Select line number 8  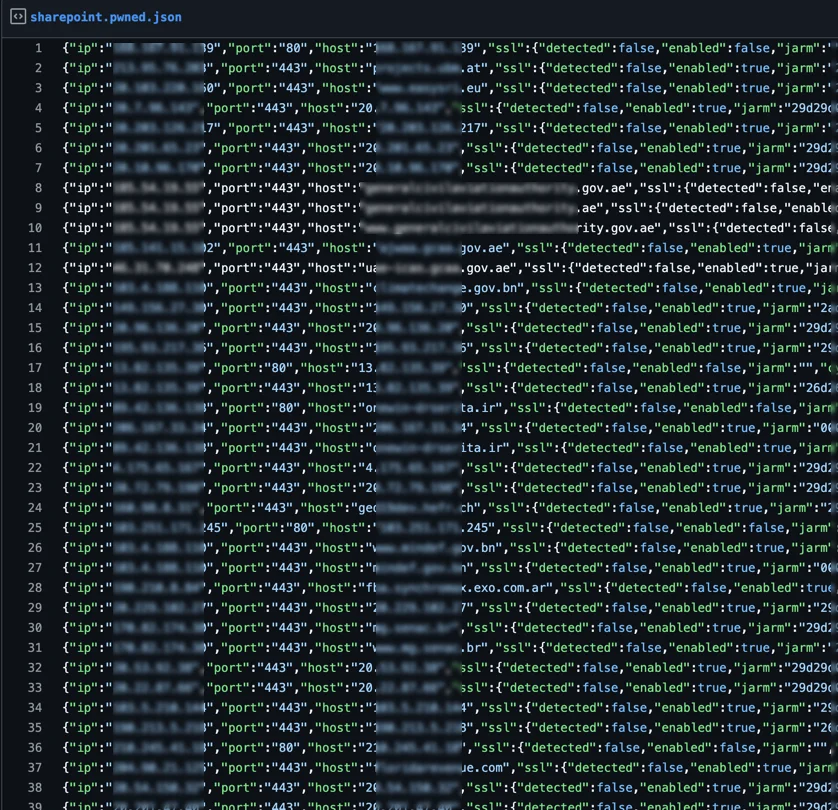point(38,188)
